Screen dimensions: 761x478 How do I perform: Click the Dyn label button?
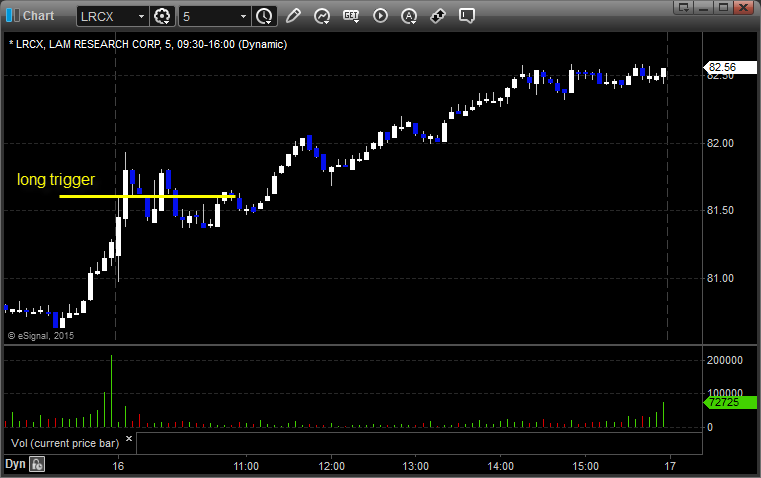click(15, 464)
